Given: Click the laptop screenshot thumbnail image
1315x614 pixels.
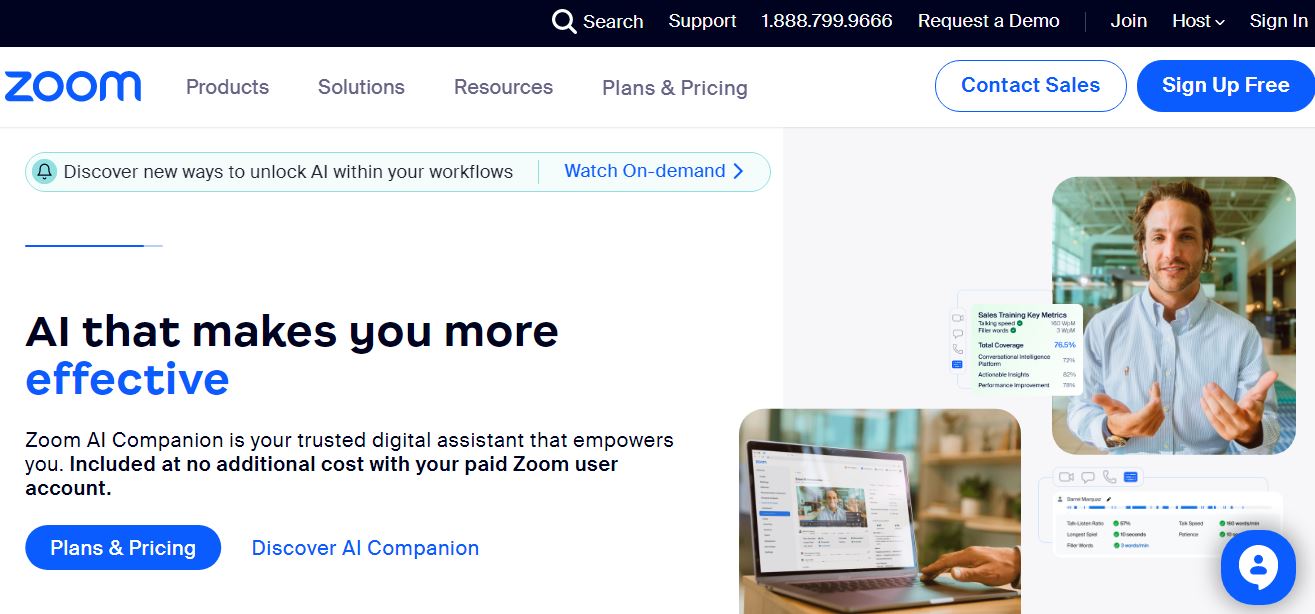Looking at the screenshot, I should [x=880, y=511].
